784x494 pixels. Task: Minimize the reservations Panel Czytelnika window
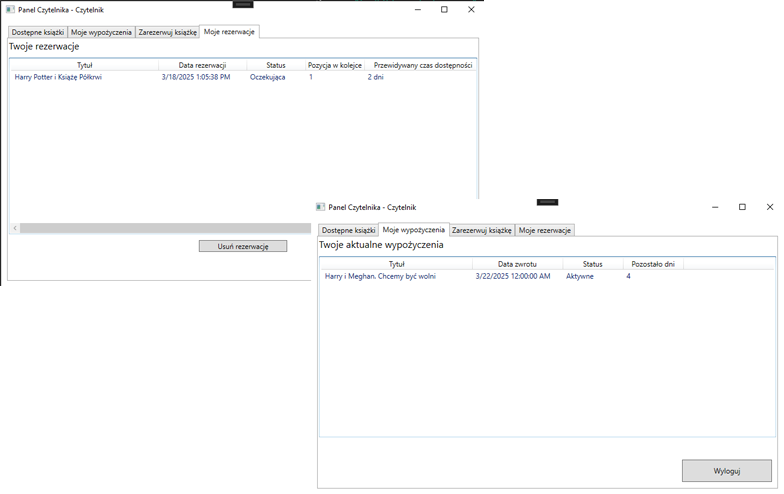click(x=418, y=10)
